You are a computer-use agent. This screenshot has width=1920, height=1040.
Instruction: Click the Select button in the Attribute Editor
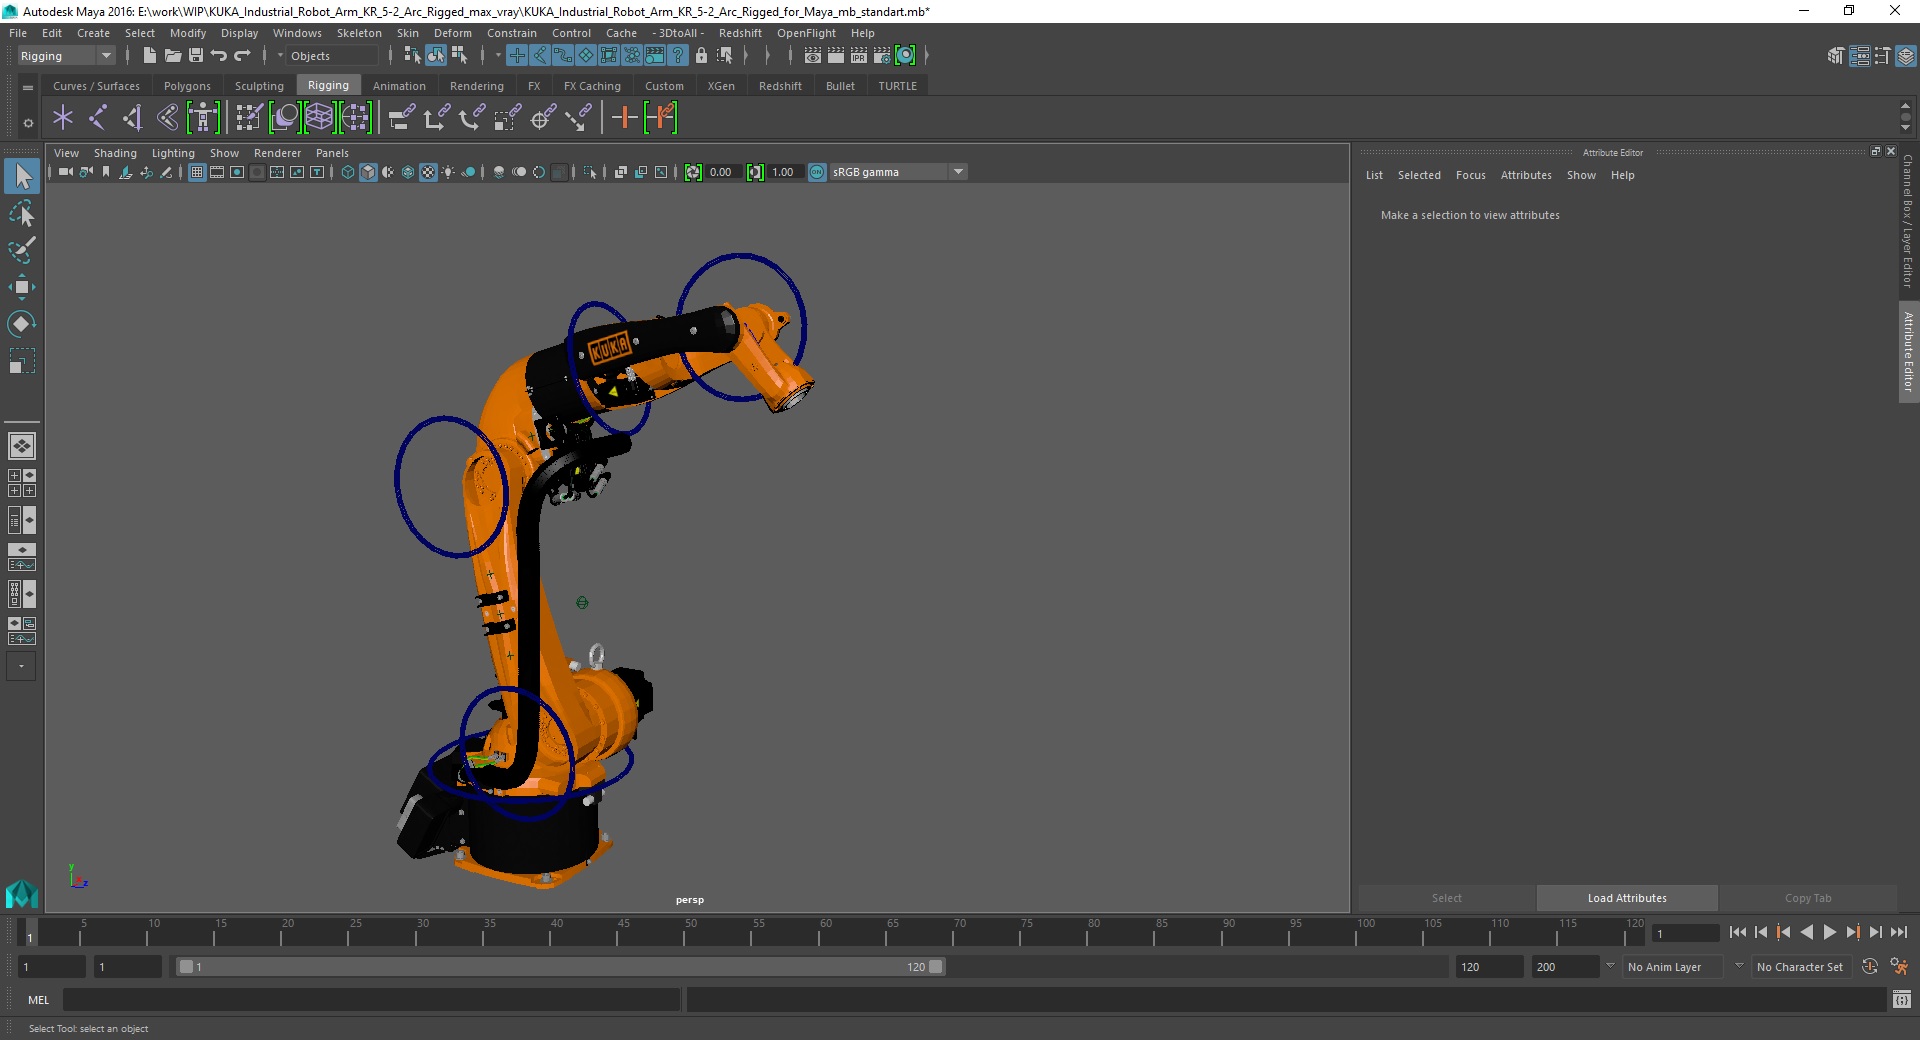tap(1446, 898)
